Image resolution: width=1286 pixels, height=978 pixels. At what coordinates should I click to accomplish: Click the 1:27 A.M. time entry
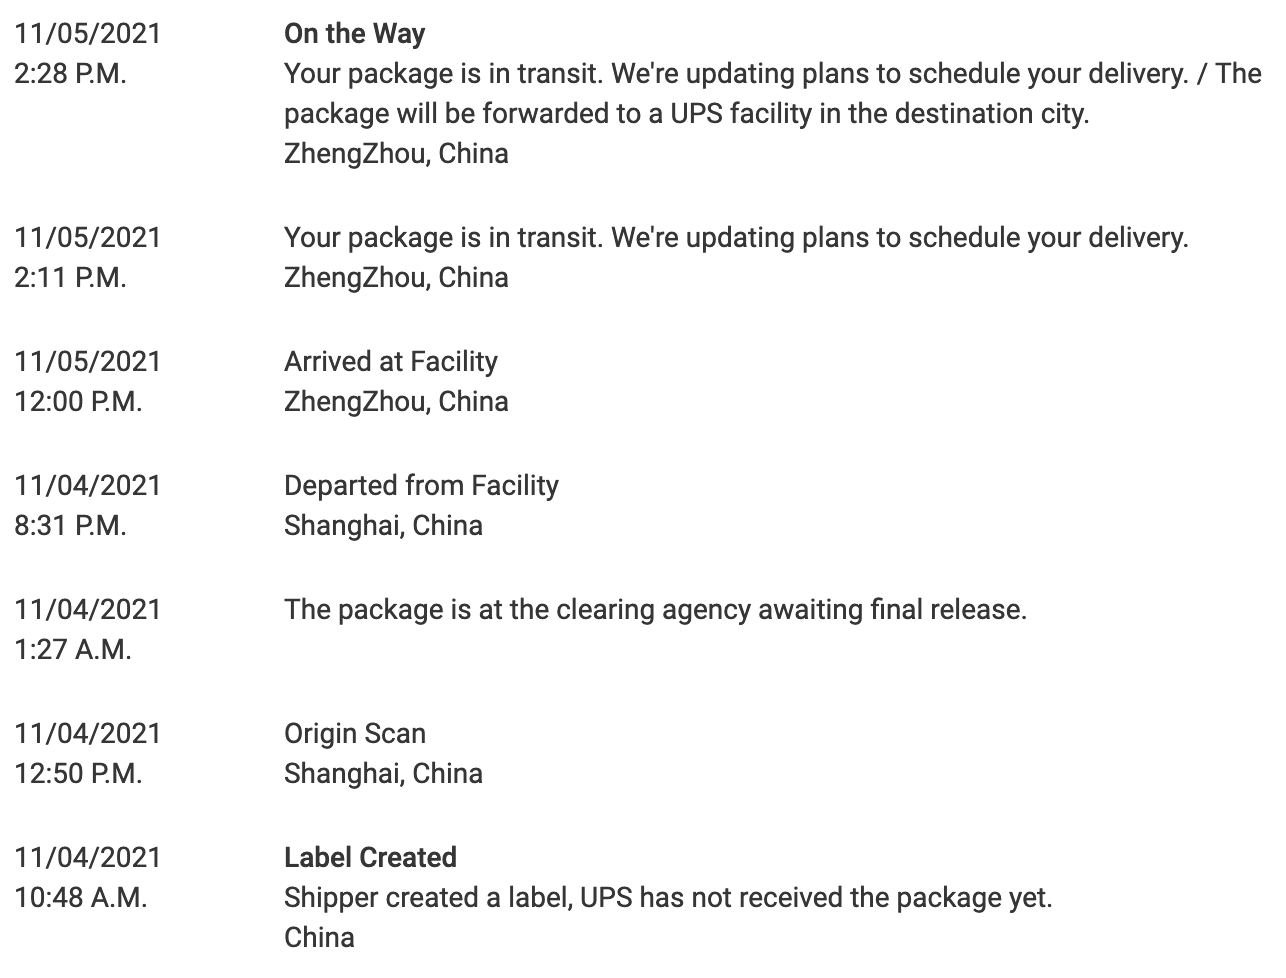[73, 650]
